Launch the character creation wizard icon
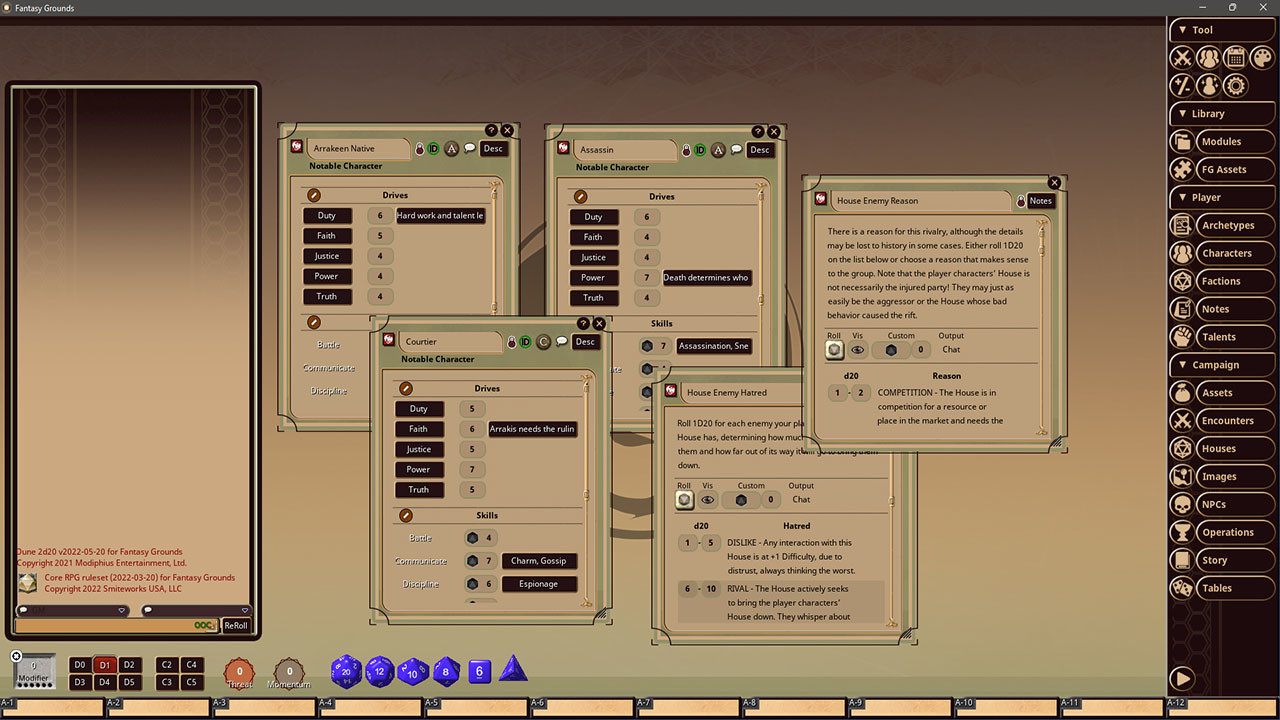Screen dimensions: 1280x720 click(1208, 86)
